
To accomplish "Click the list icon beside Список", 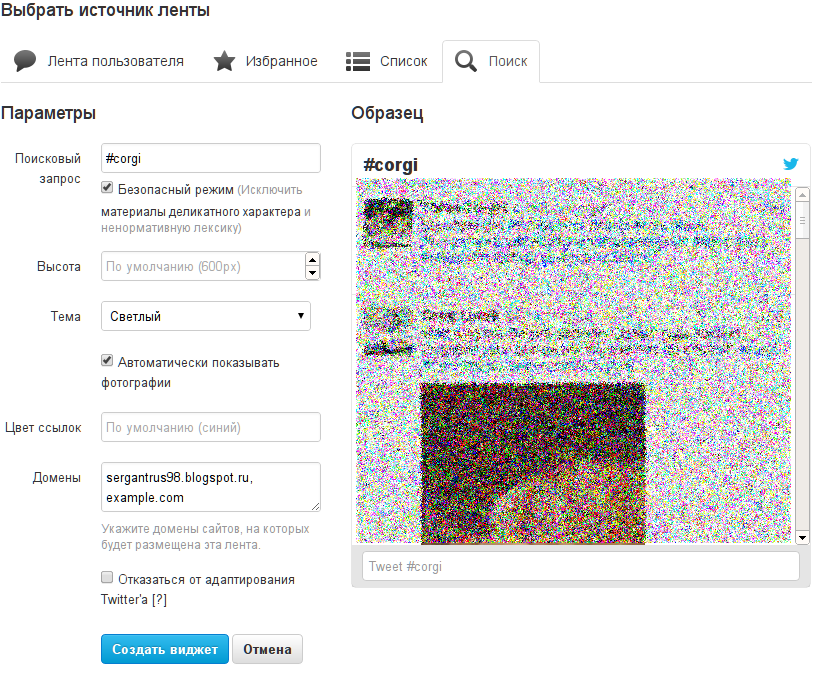I will [358, 61].
